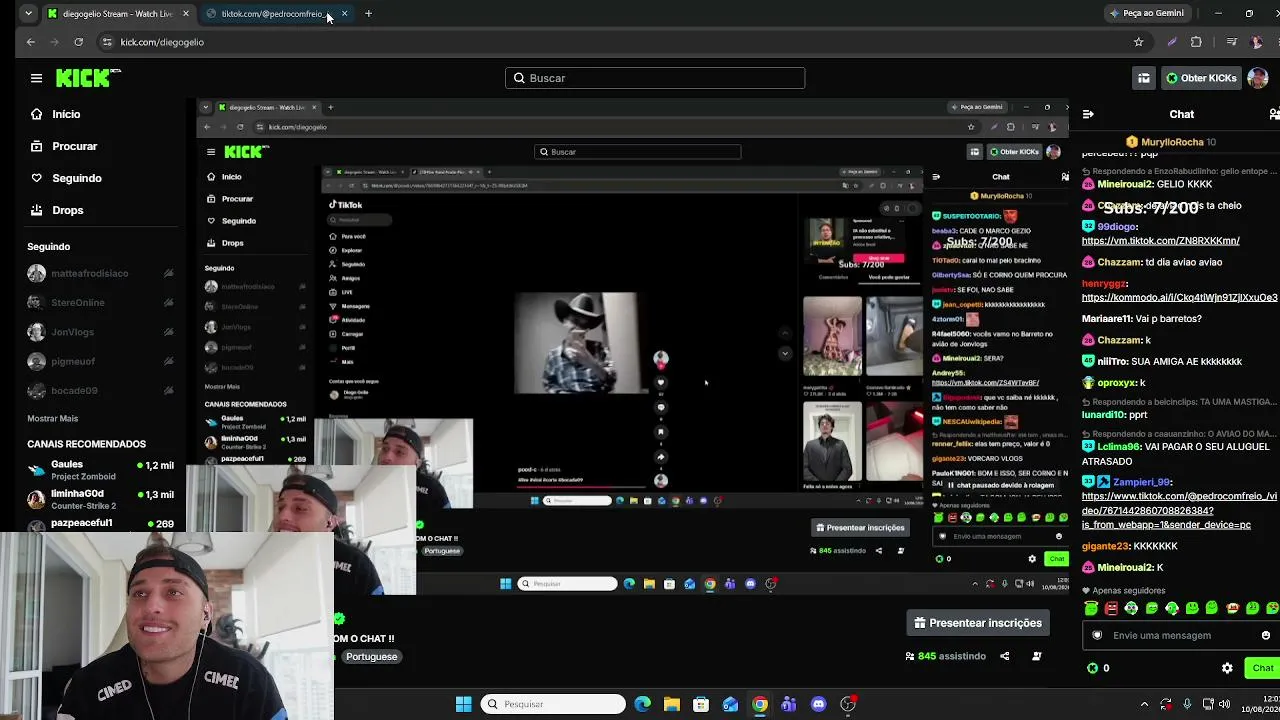
Task: Click the Procurar browse icon in sidebar
Action: pyautogui.click(x=37, y=146)
